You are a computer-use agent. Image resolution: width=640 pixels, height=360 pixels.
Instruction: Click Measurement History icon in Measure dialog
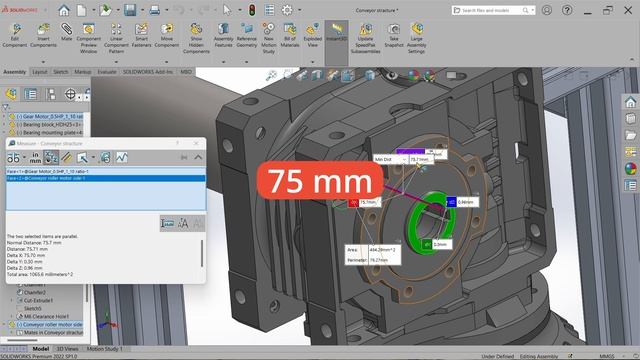tap(122, 157)
